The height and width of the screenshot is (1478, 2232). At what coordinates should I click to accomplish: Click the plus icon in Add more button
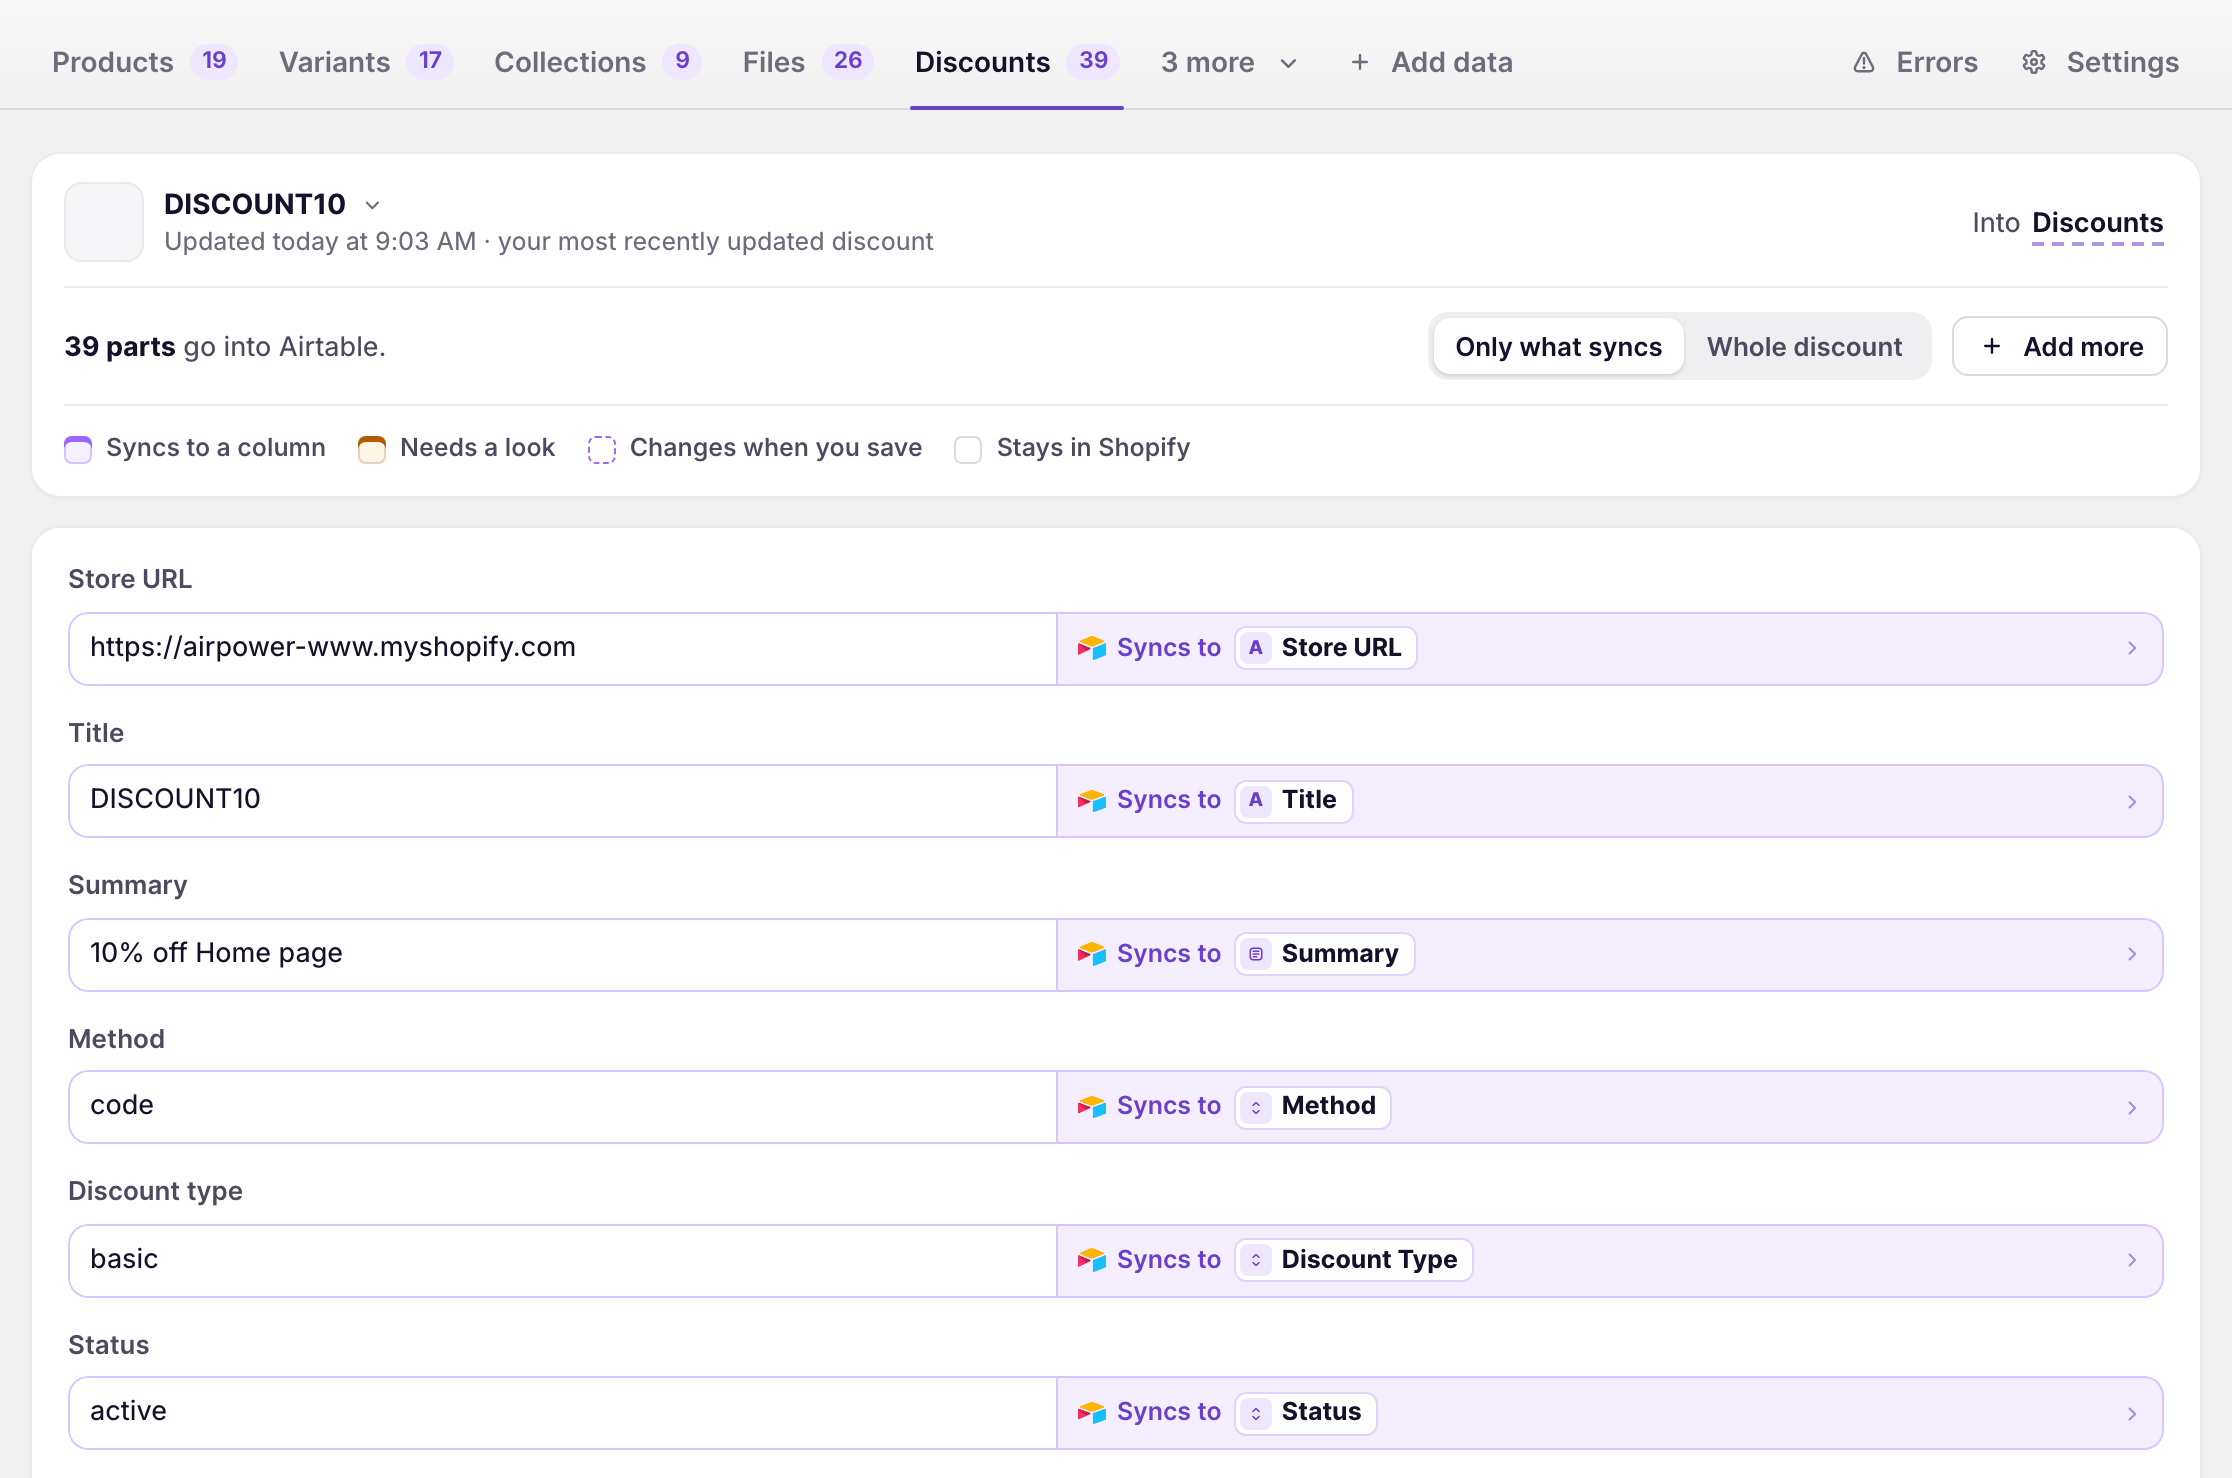click(1992, 346)
